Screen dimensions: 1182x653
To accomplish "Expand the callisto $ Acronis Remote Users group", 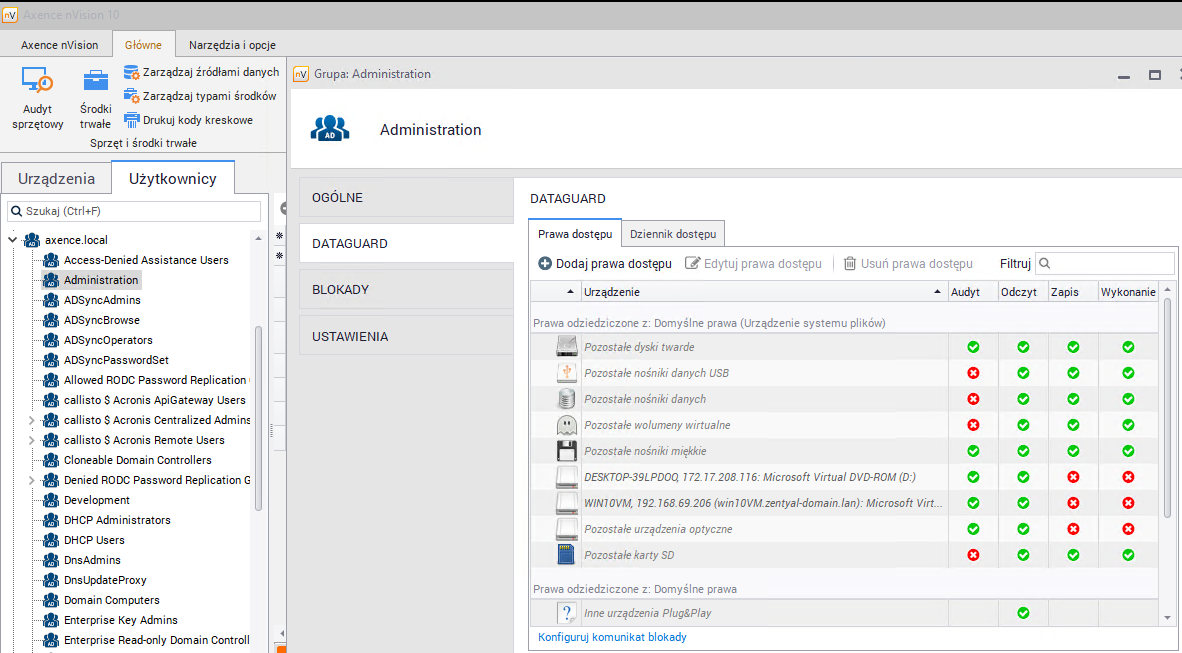I will coord(29,440).
